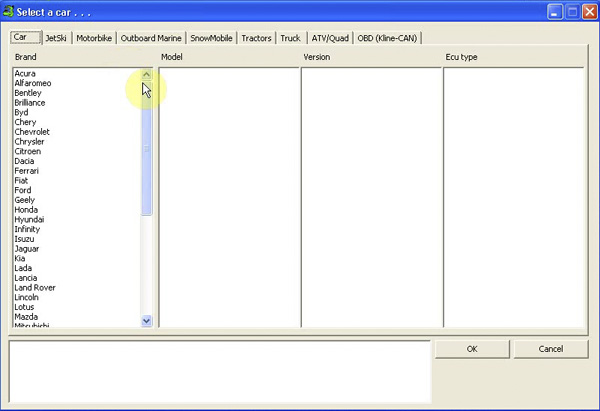This screenshot has width=600, height=411.
Task: Open the Motorbike tab
Action: (x=95, y=38)
